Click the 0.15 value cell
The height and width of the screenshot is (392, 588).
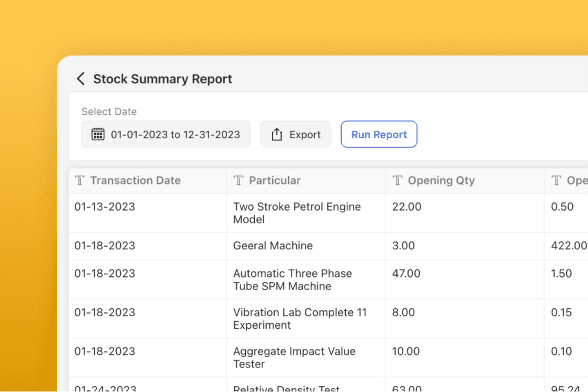(566, 319)
